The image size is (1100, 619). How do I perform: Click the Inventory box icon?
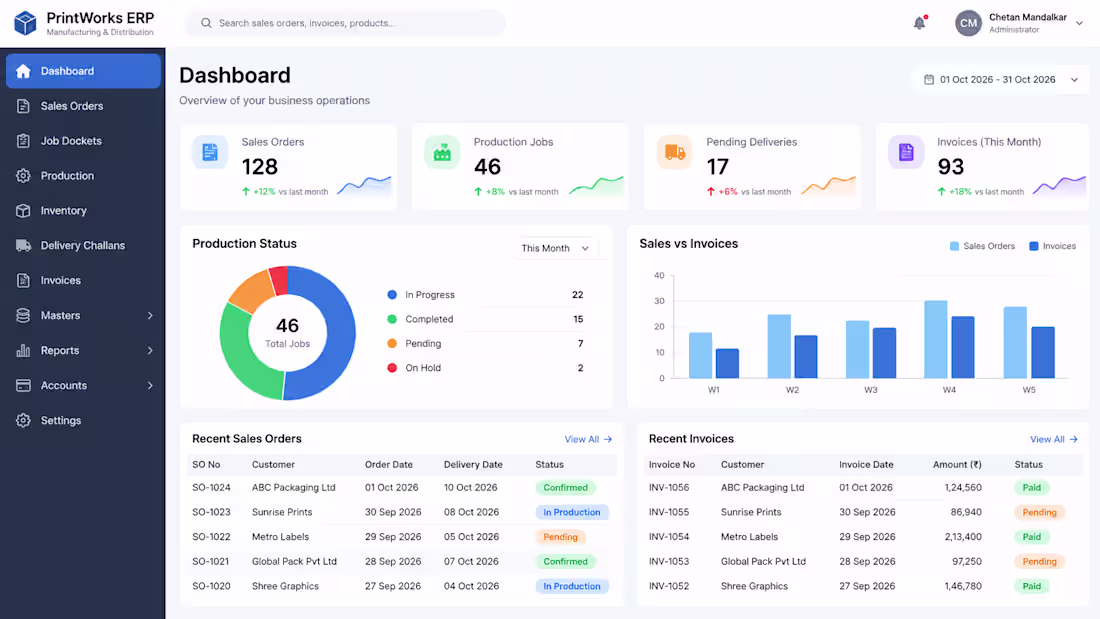[x=23, y=211]
